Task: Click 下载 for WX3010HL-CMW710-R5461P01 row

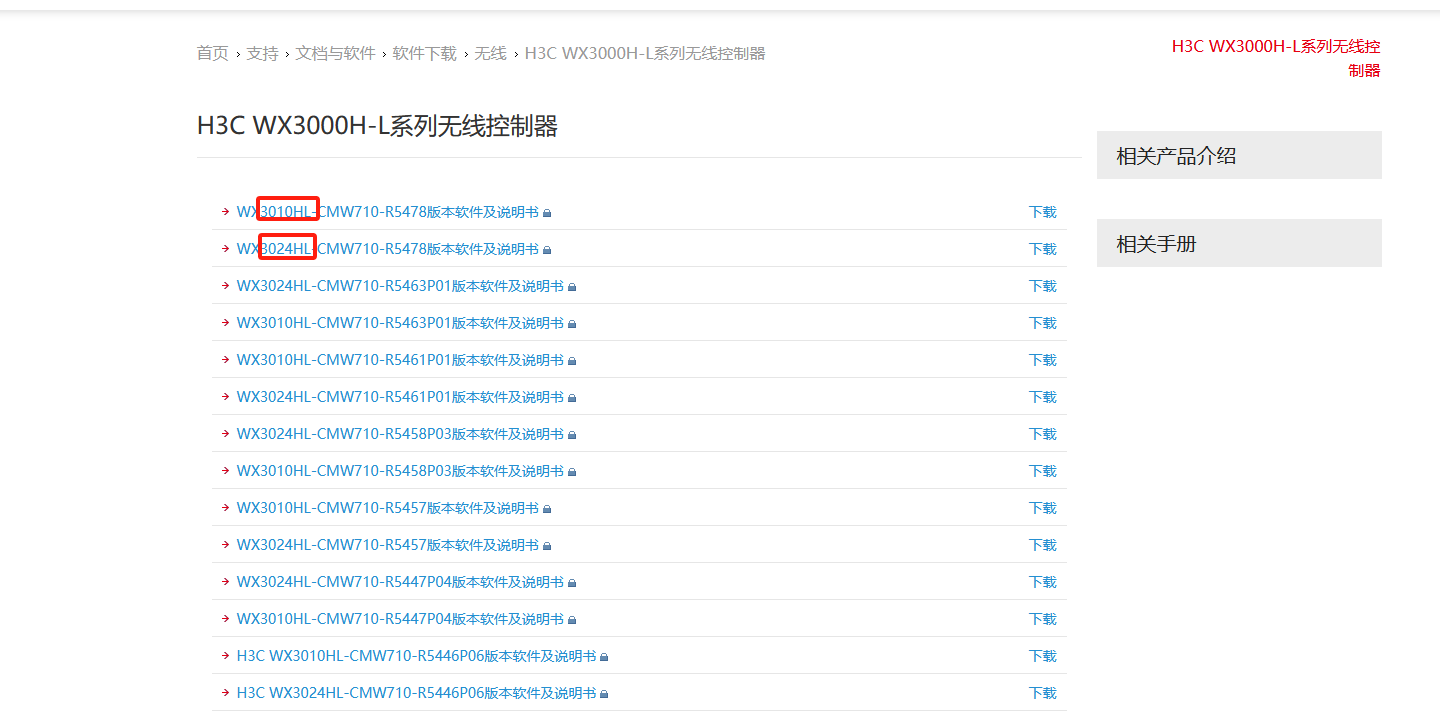Action: (1043, 360)
